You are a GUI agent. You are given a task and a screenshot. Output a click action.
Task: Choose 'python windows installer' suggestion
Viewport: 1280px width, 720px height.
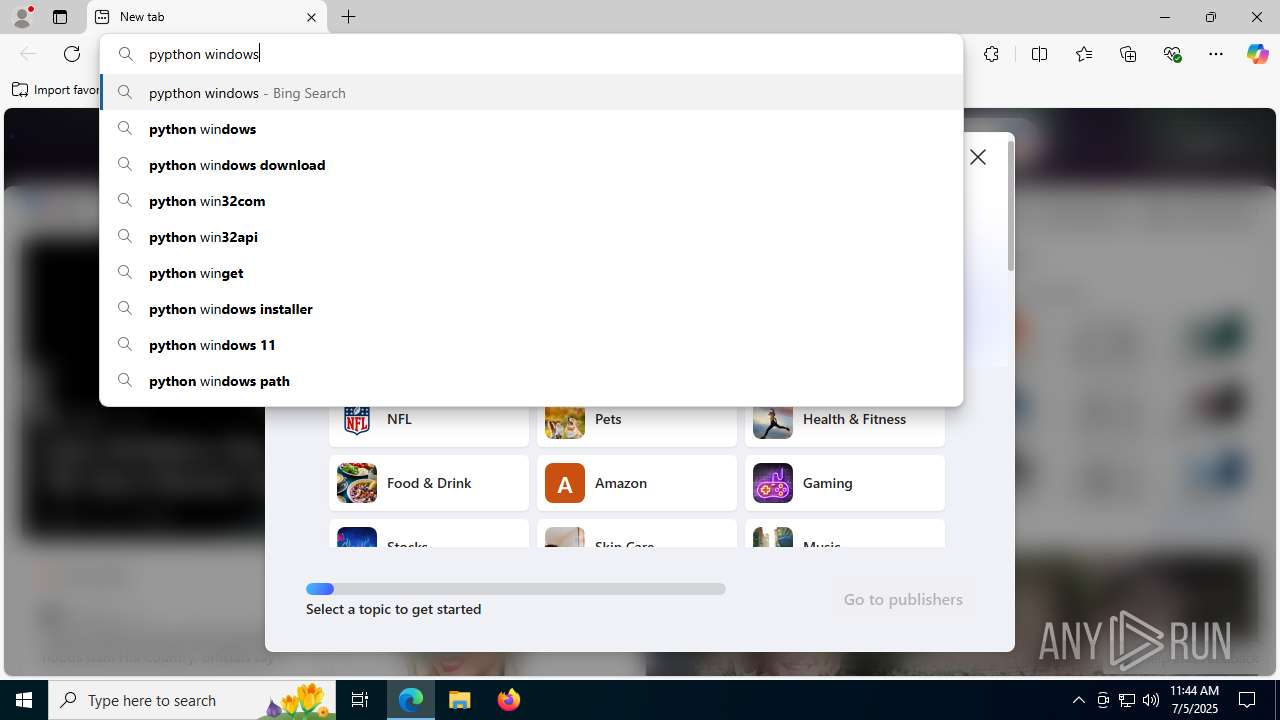[531, 309]
